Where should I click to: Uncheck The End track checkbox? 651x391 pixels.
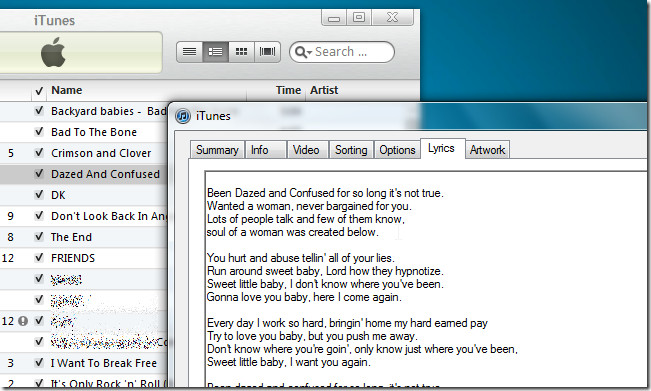click(39, 236)
